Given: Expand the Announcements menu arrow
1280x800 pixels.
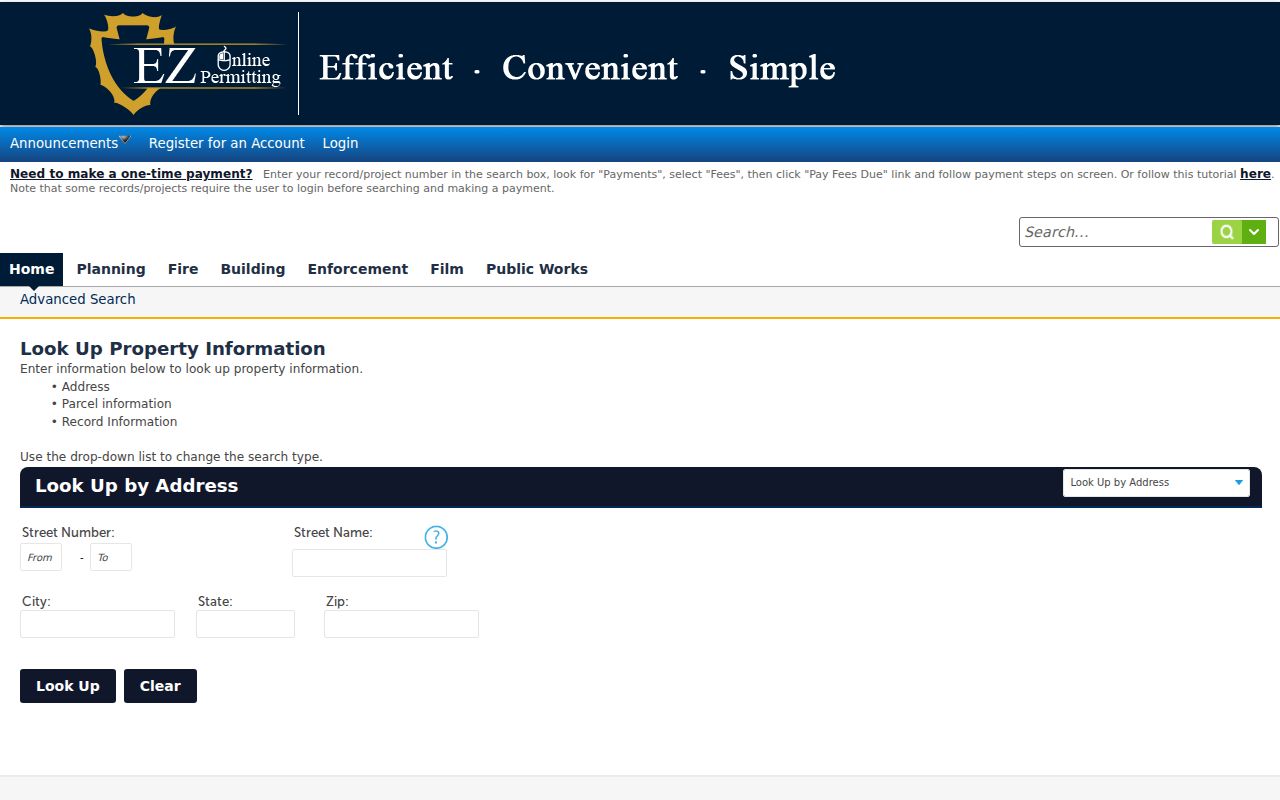Looking at the screenshot, I should click(x=124, y=139).
